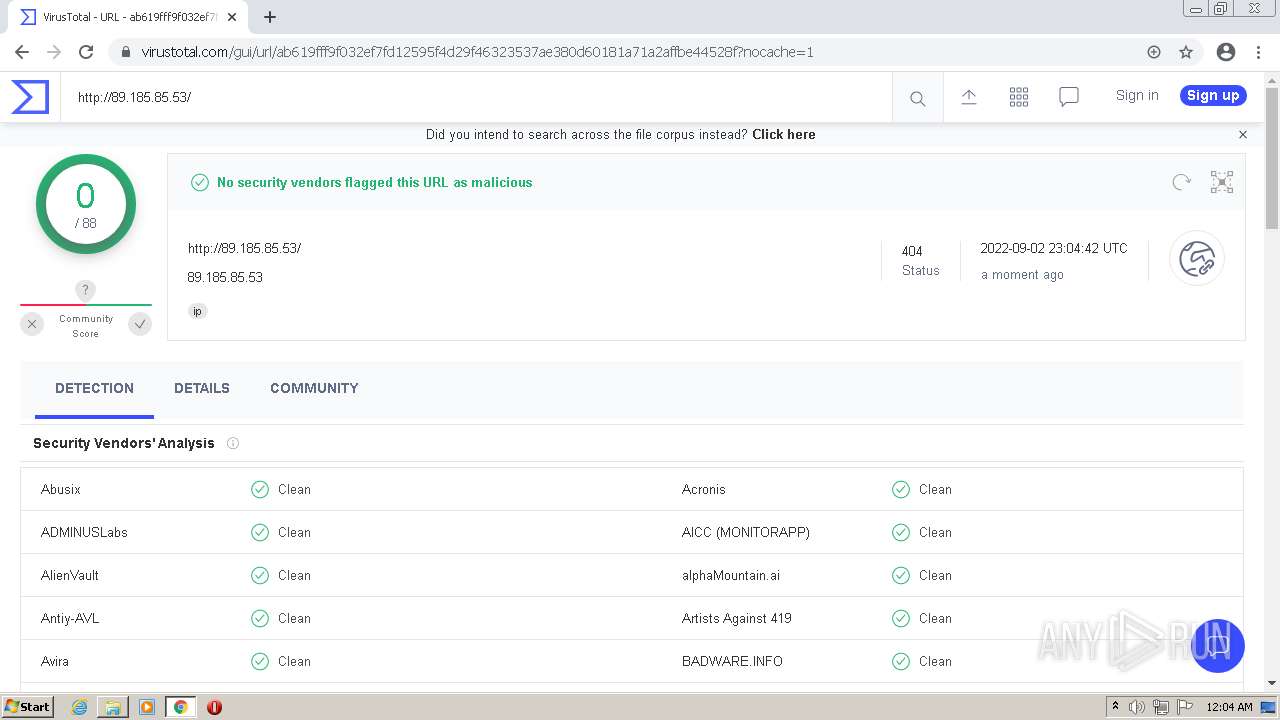1280x720 pixels.
Task: Select the VirusTotal - URL browser tab
Action: click(x=130, y=17)
